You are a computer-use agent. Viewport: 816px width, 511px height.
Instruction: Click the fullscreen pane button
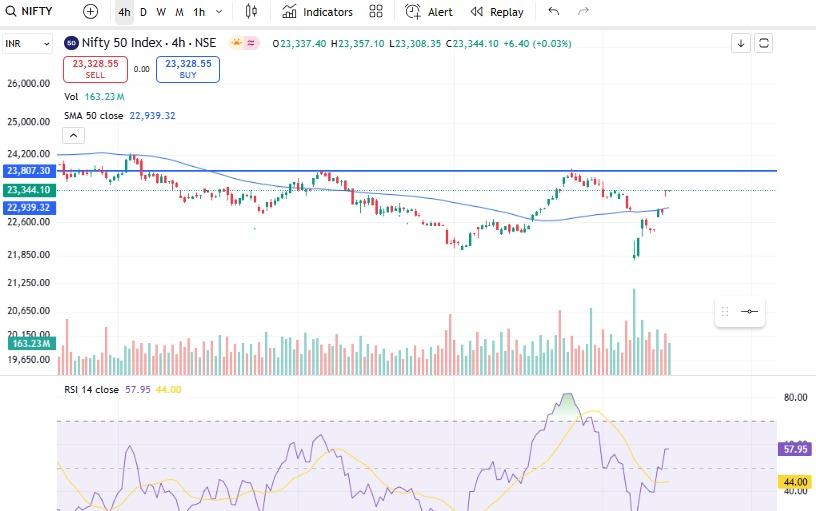click(x=763, y=43)
